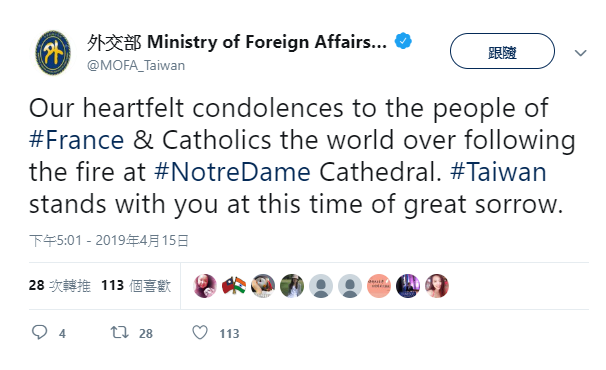
Task: Open the MOFA Taiwan profile avatar
Action: [x=53, y=53]
